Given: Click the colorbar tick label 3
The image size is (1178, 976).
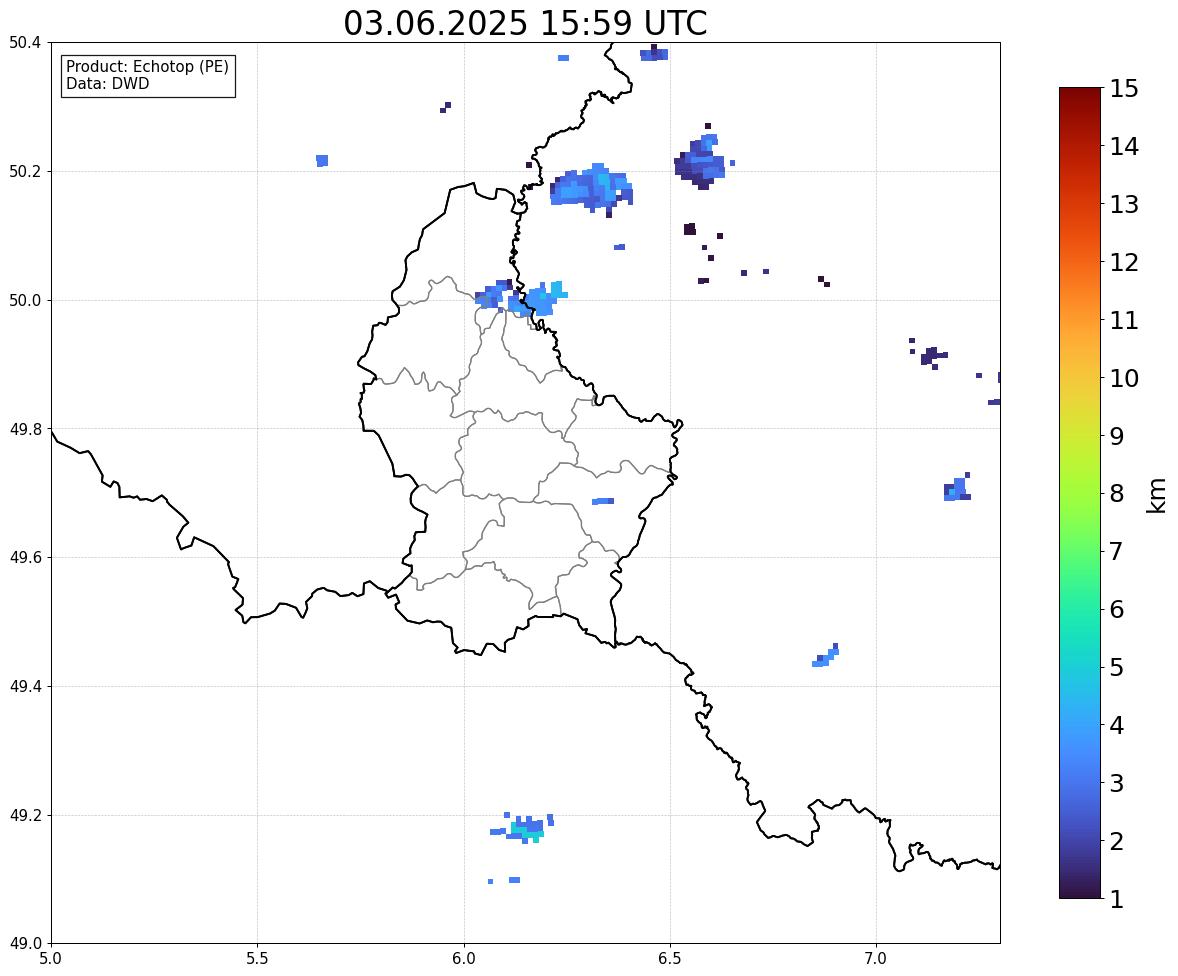Looking at the screenshot, I should click(x=1116, y=783).
